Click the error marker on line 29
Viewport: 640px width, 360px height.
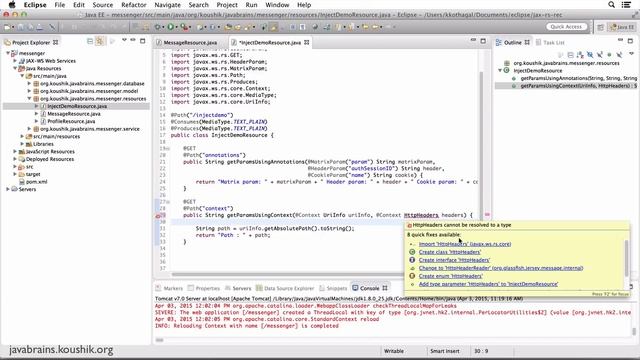[158, 216]
